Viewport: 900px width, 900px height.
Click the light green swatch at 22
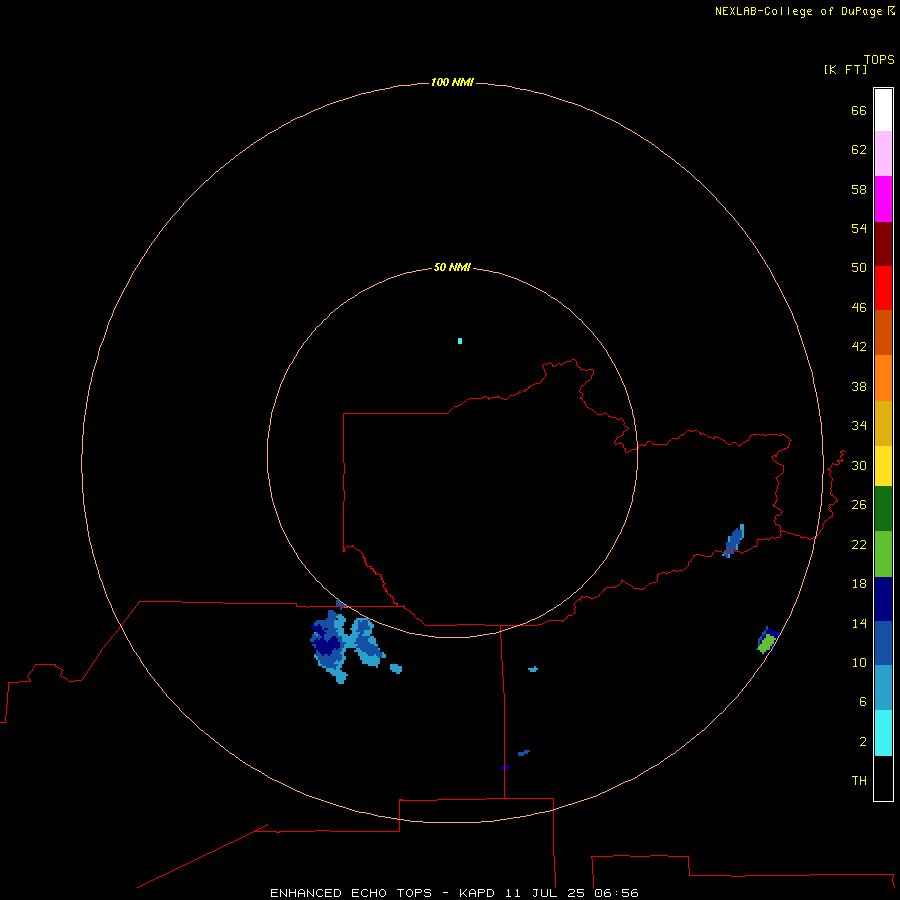pyautogui.click(x=883, y=554)
